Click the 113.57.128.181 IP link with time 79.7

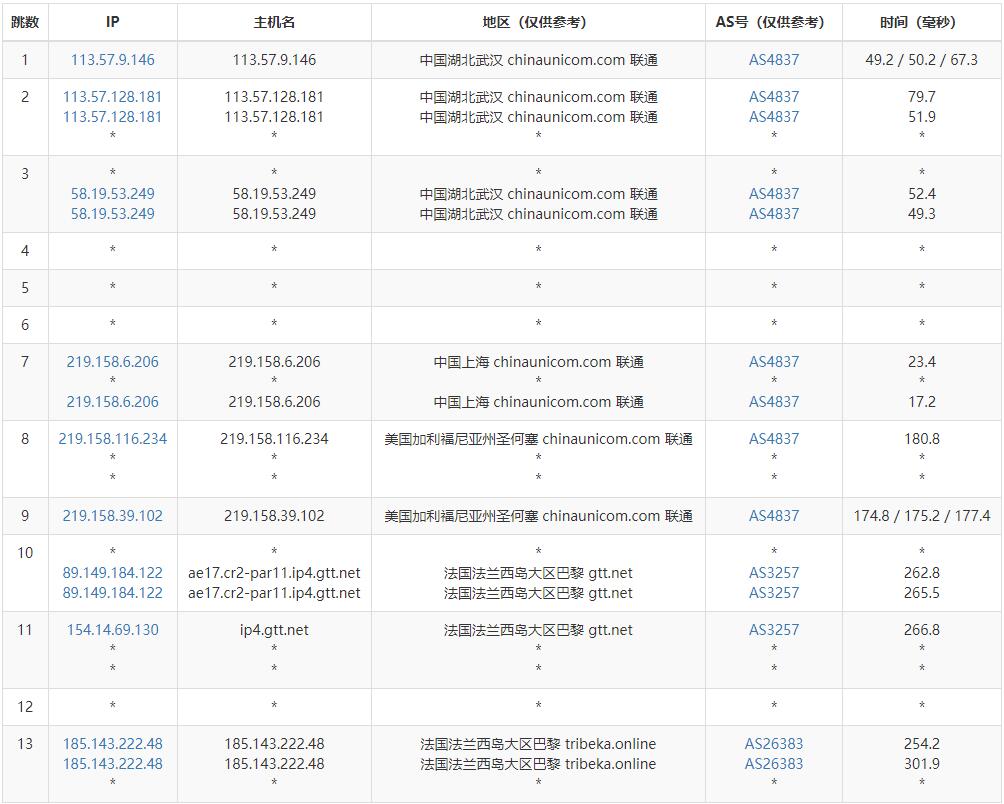[113, 97]
